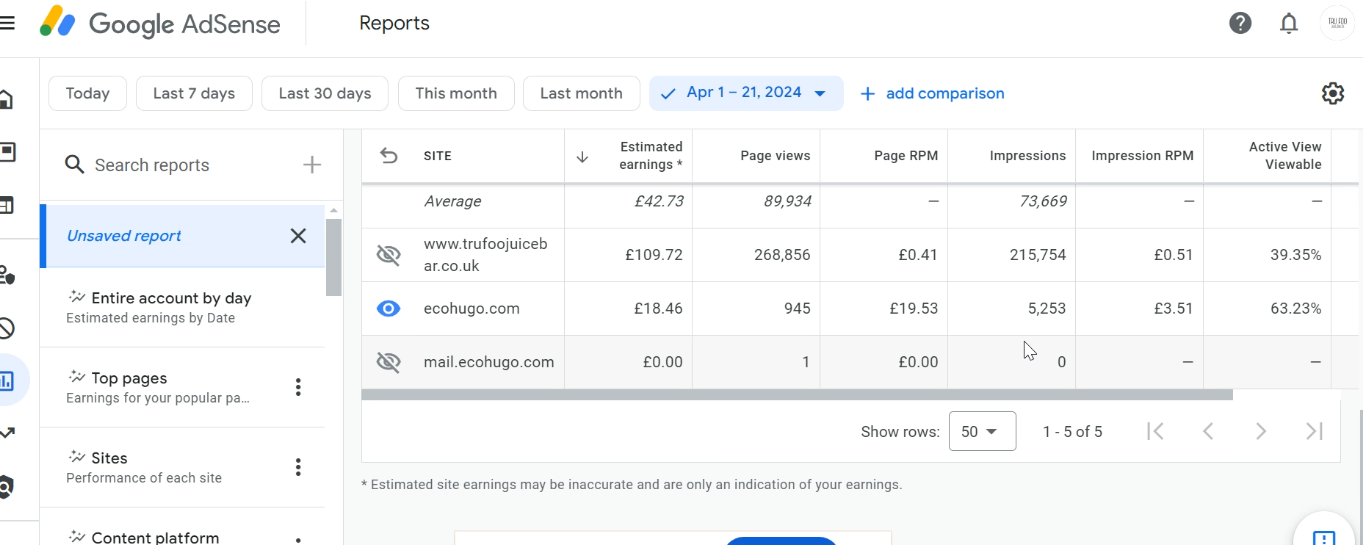This screenshot has height=545, width=1363.
Task: Click add comparison link
Action: click(932, 93)
